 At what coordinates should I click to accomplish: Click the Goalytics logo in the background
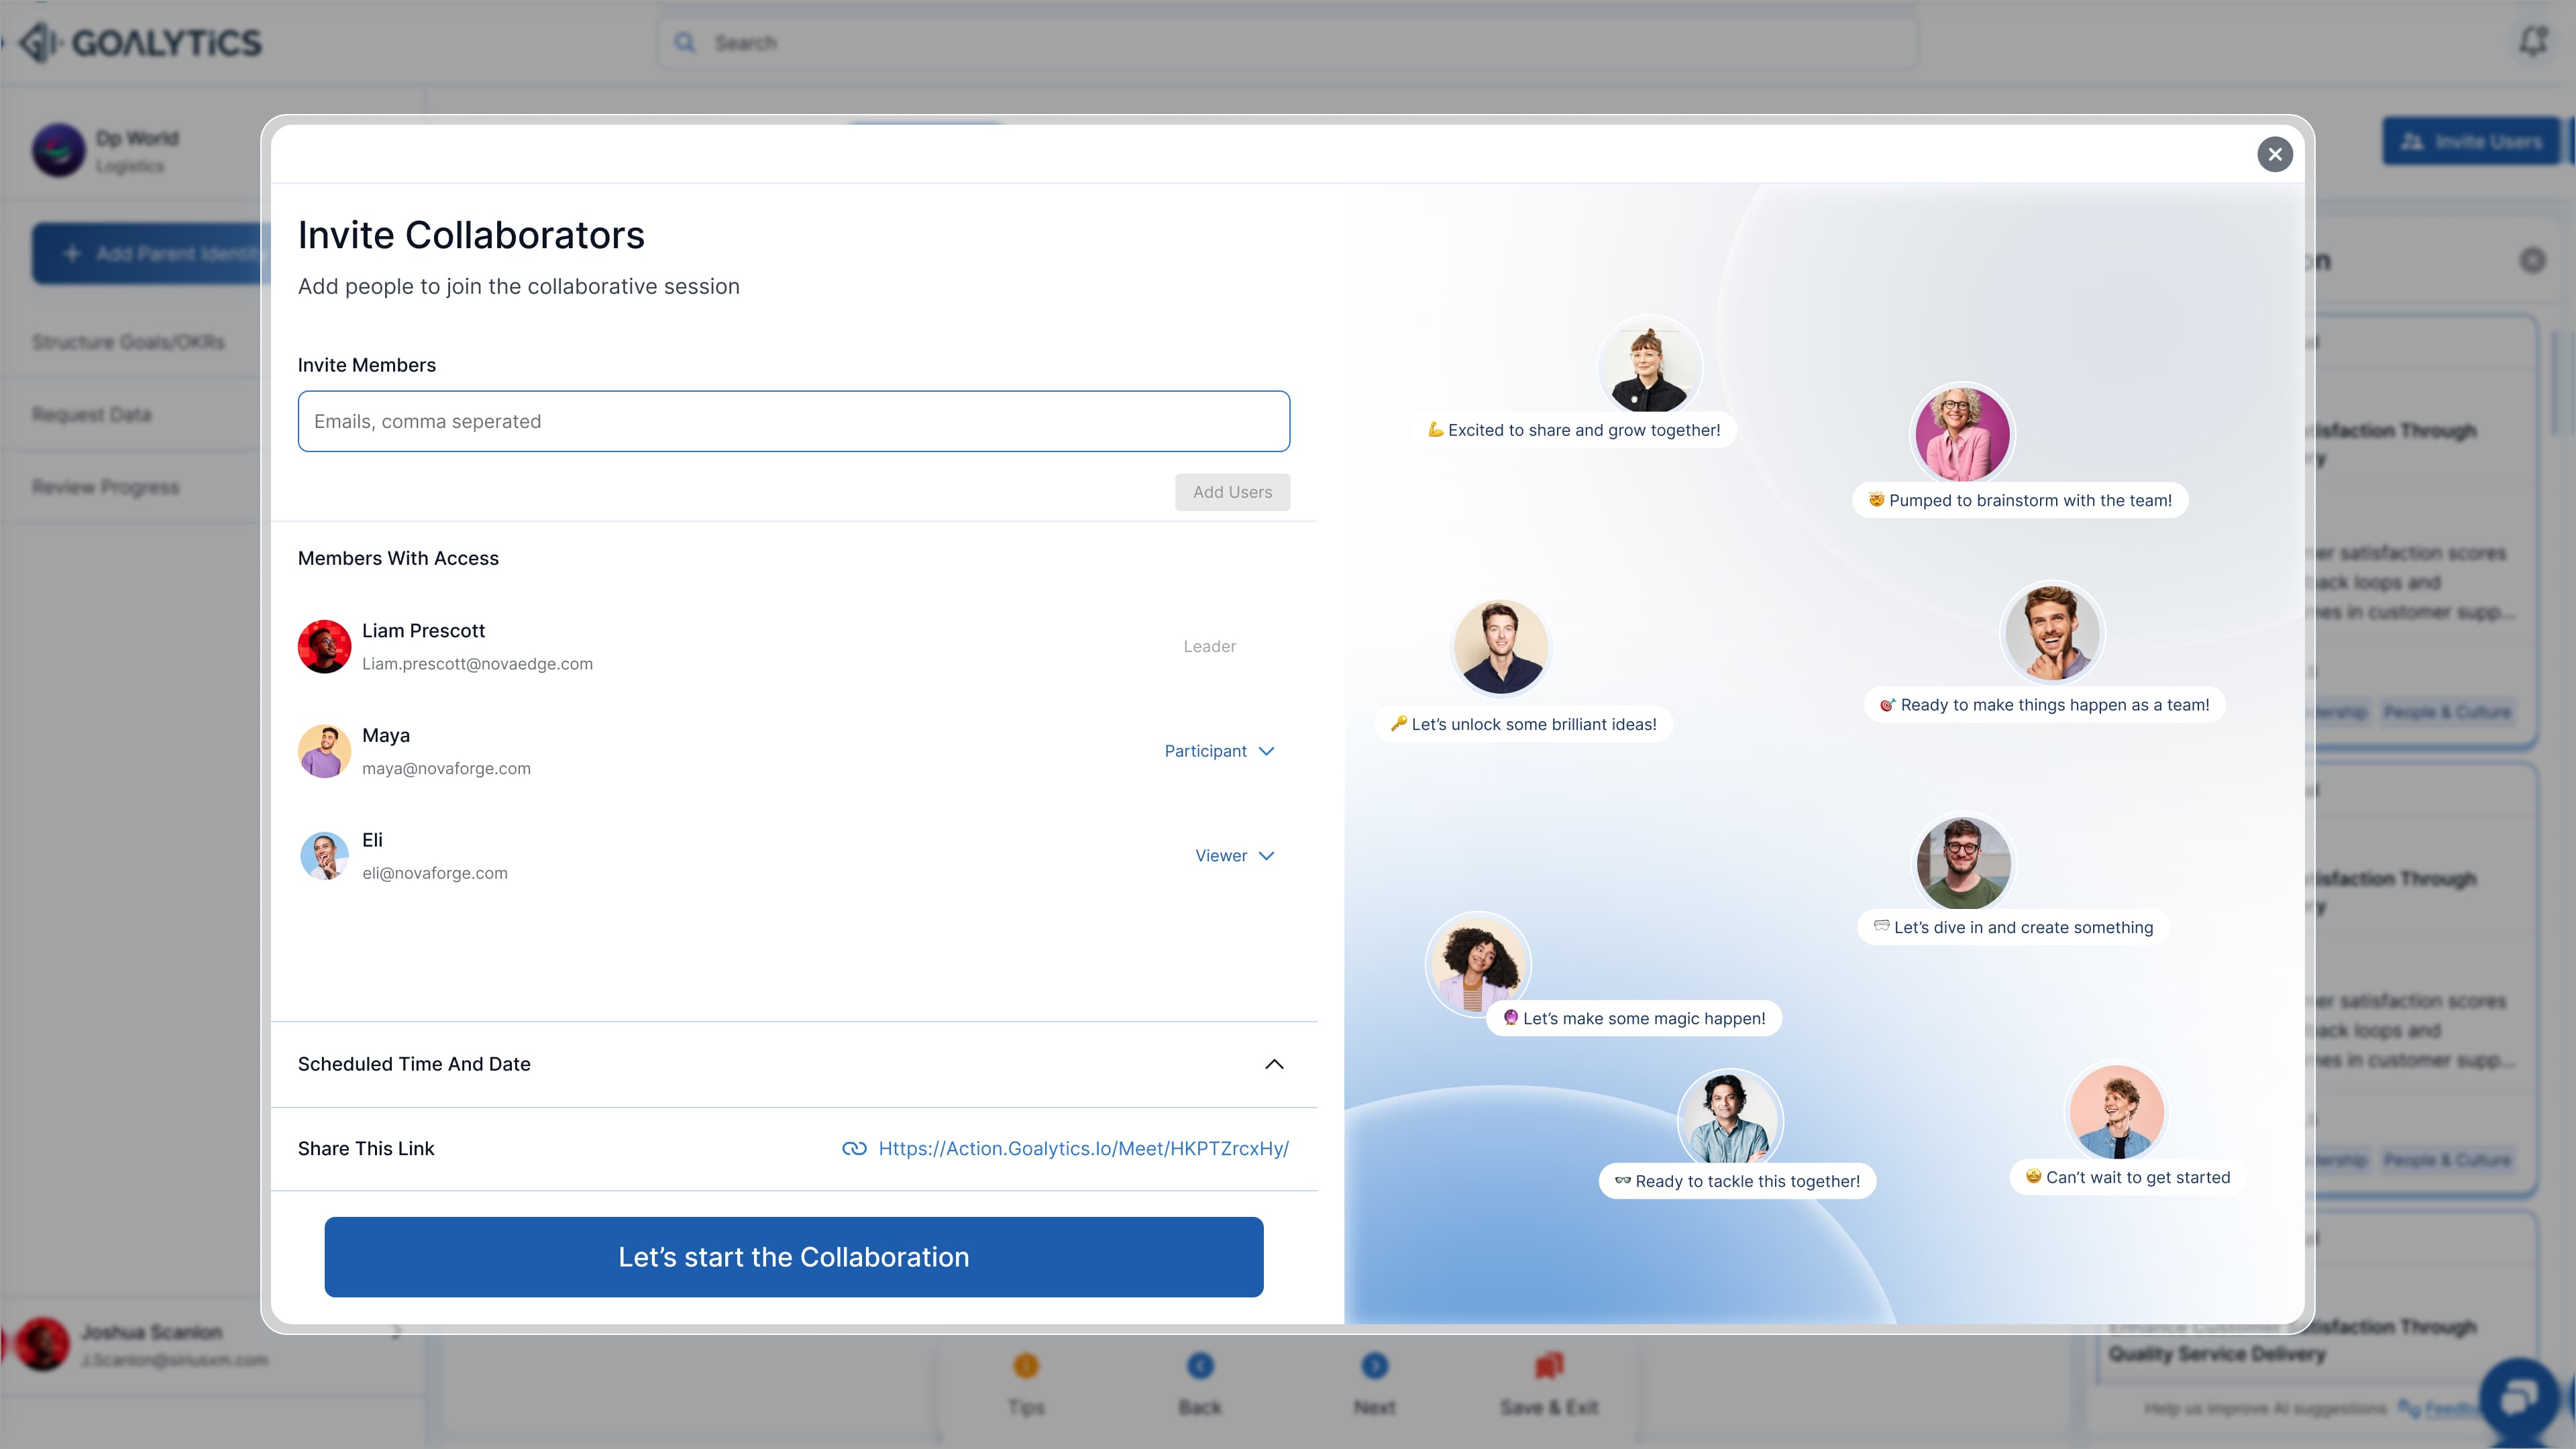coord(140,43)
